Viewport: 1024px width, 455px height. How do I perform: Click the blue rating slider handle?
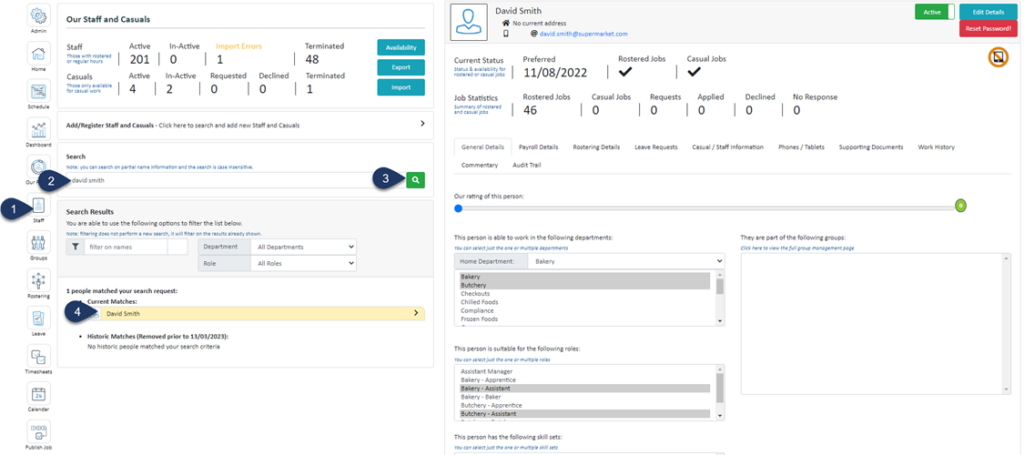click(458, 208)
